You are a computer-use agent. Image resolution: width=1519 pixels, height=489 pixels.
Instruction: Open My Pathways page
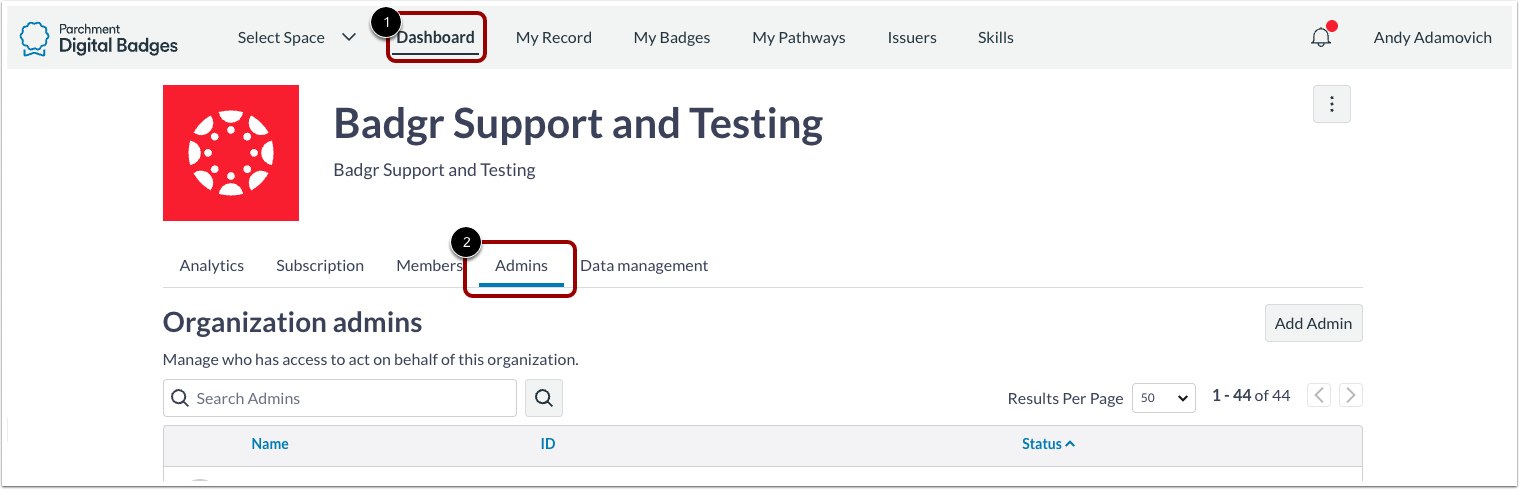(799, 38)
